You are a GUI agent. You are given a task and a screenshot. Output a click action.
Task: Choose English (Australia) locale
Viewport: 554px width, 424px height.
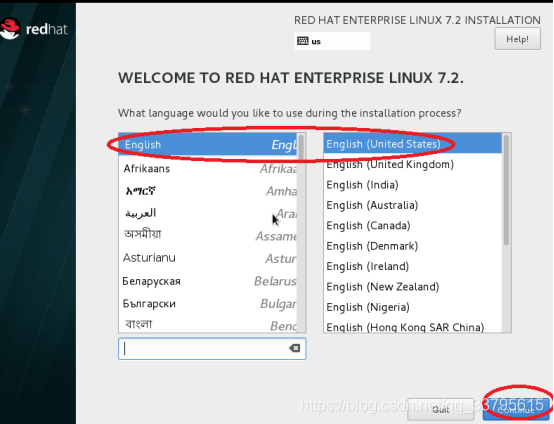tap(412, 205)
